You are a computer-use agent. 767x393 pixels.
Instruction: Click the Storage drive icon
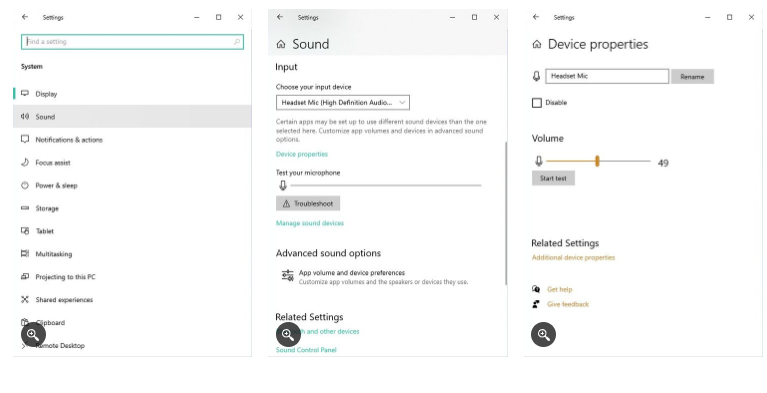(25, 208)
